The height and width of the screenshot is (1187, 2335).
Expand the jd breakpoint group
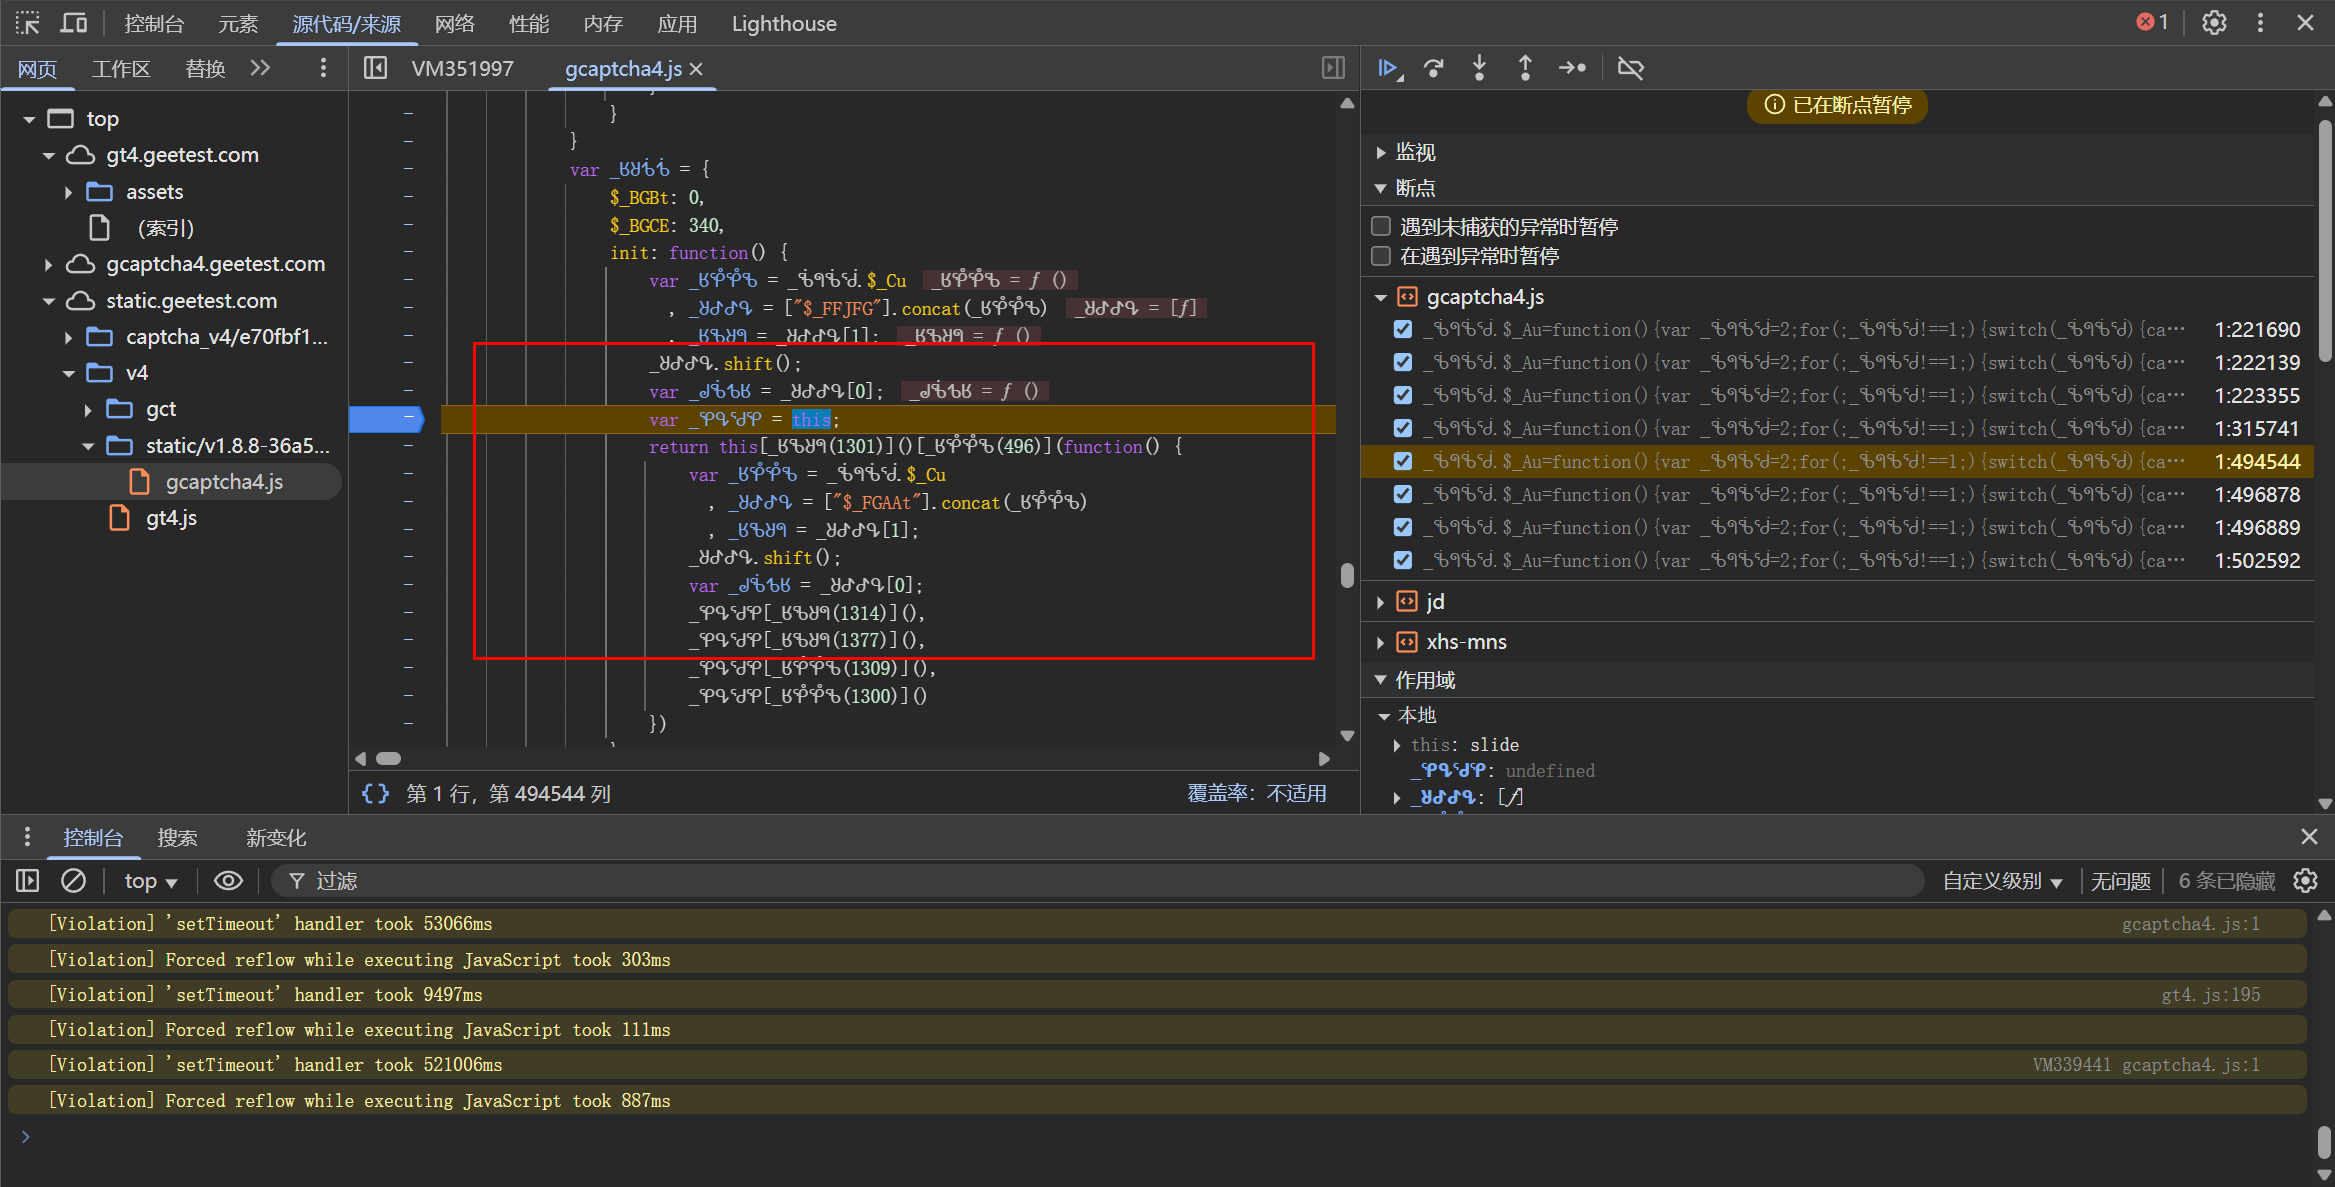(1380, 602)
